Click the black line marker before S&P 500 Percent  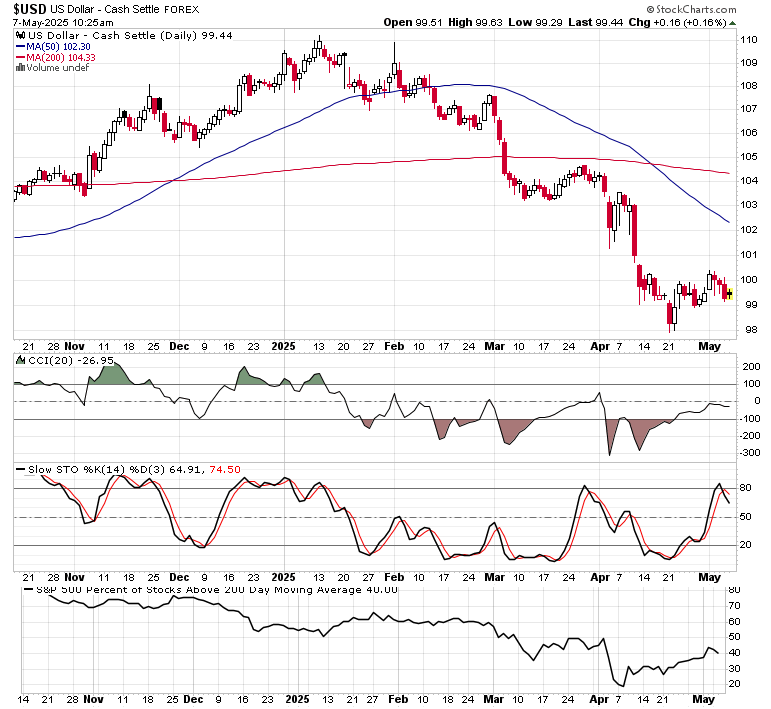pyautogui.click(x=29, y=589)
